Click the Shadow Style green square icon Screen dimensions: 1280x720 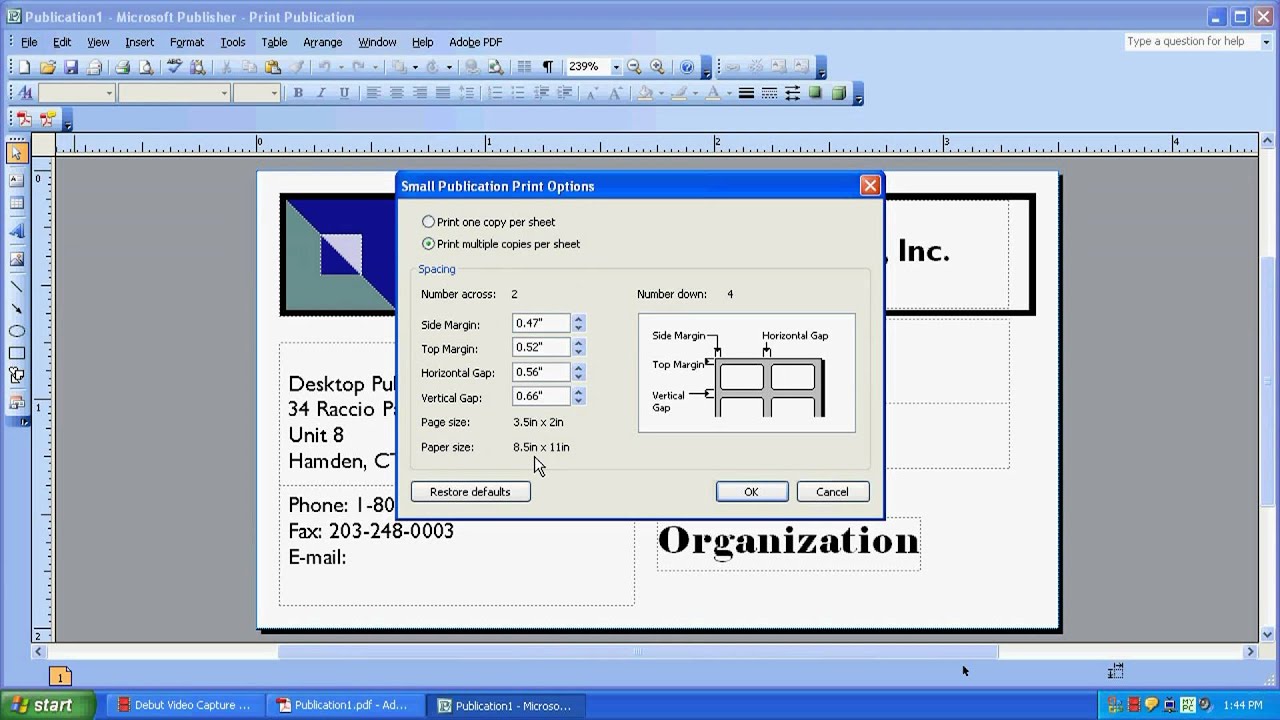[x=815, y=93]
